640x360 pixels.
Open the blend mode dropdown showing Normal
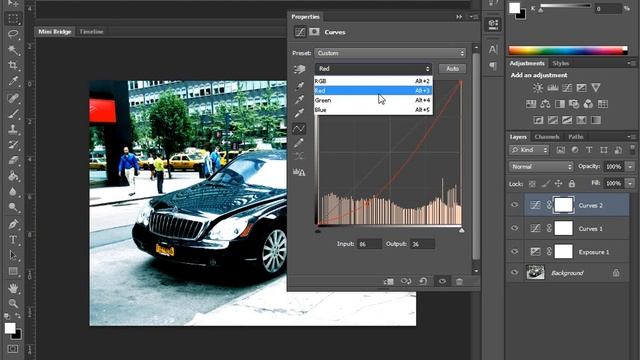pos(541,167)
